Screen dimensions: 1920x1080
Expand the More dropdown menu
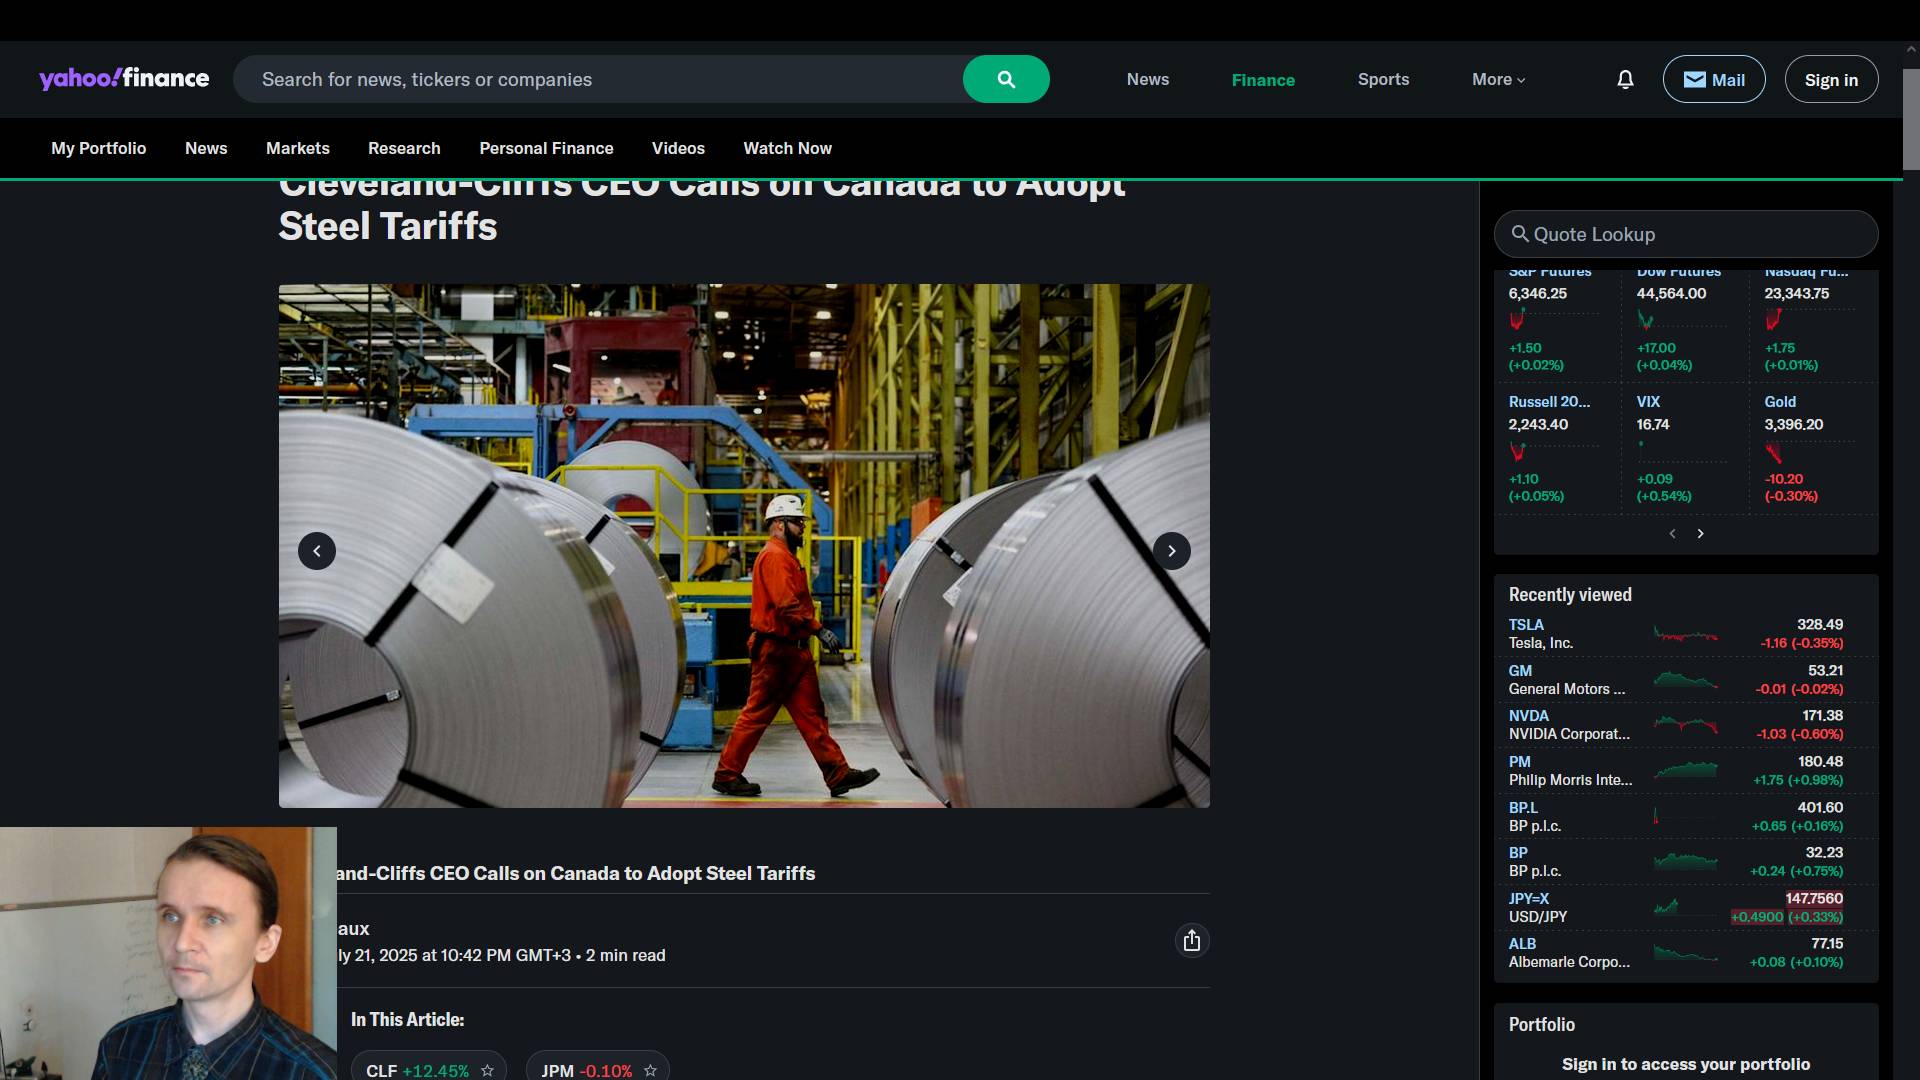pos(1498,79)
